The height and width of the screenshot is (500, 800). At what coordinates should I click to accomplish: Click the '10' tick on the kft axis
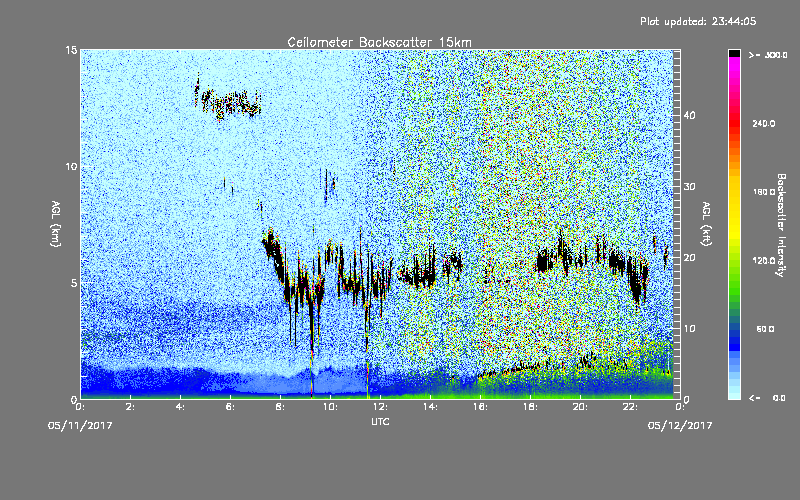tap(689, 329)
